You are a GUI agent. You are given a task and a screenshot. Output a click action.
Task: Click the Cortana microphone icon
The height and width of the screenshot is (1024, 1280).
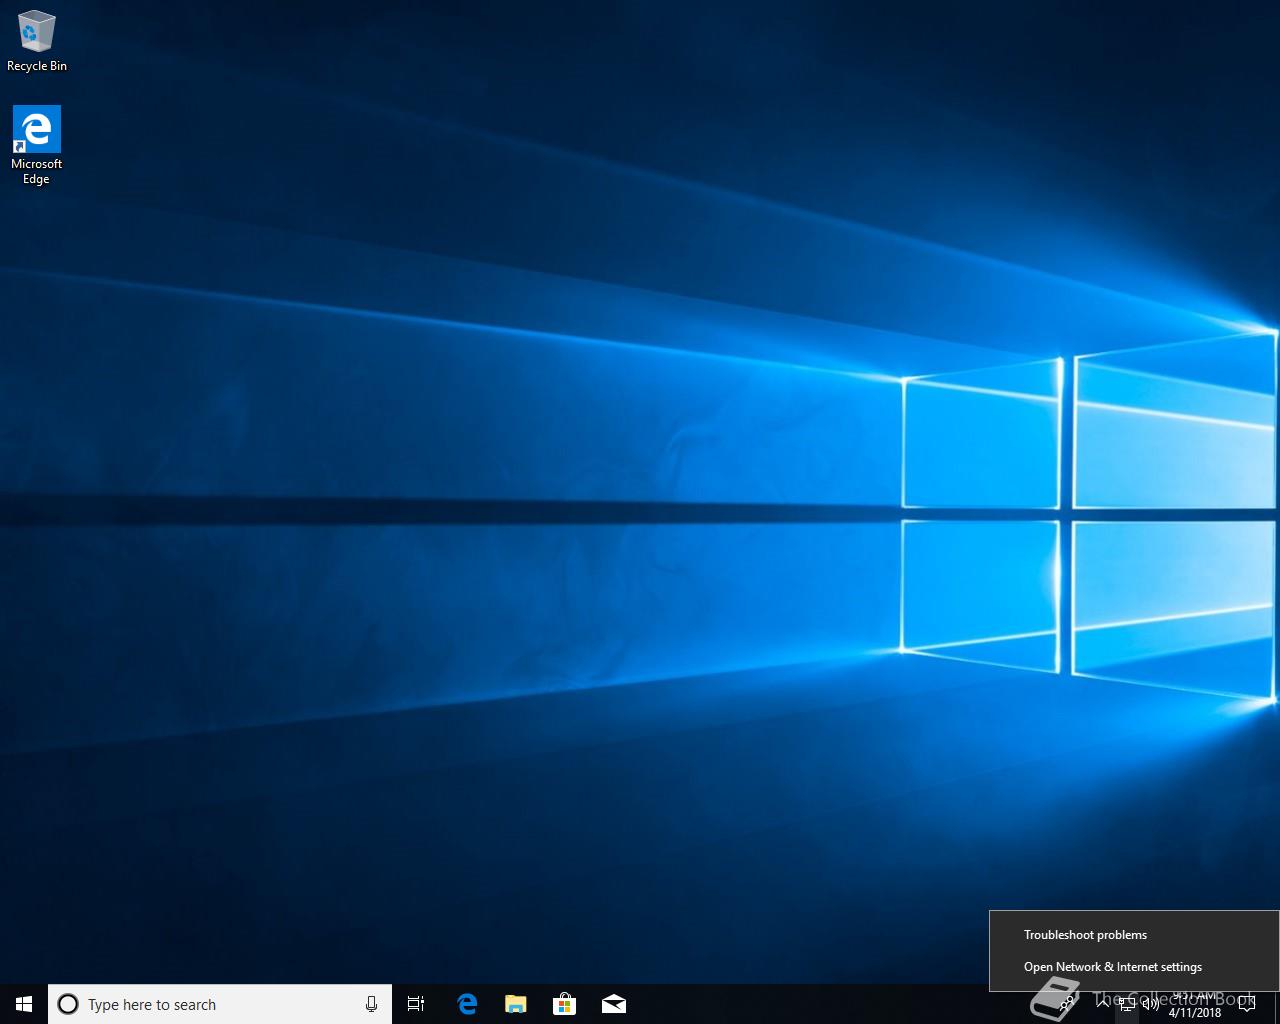click(x=371, y=1004)
